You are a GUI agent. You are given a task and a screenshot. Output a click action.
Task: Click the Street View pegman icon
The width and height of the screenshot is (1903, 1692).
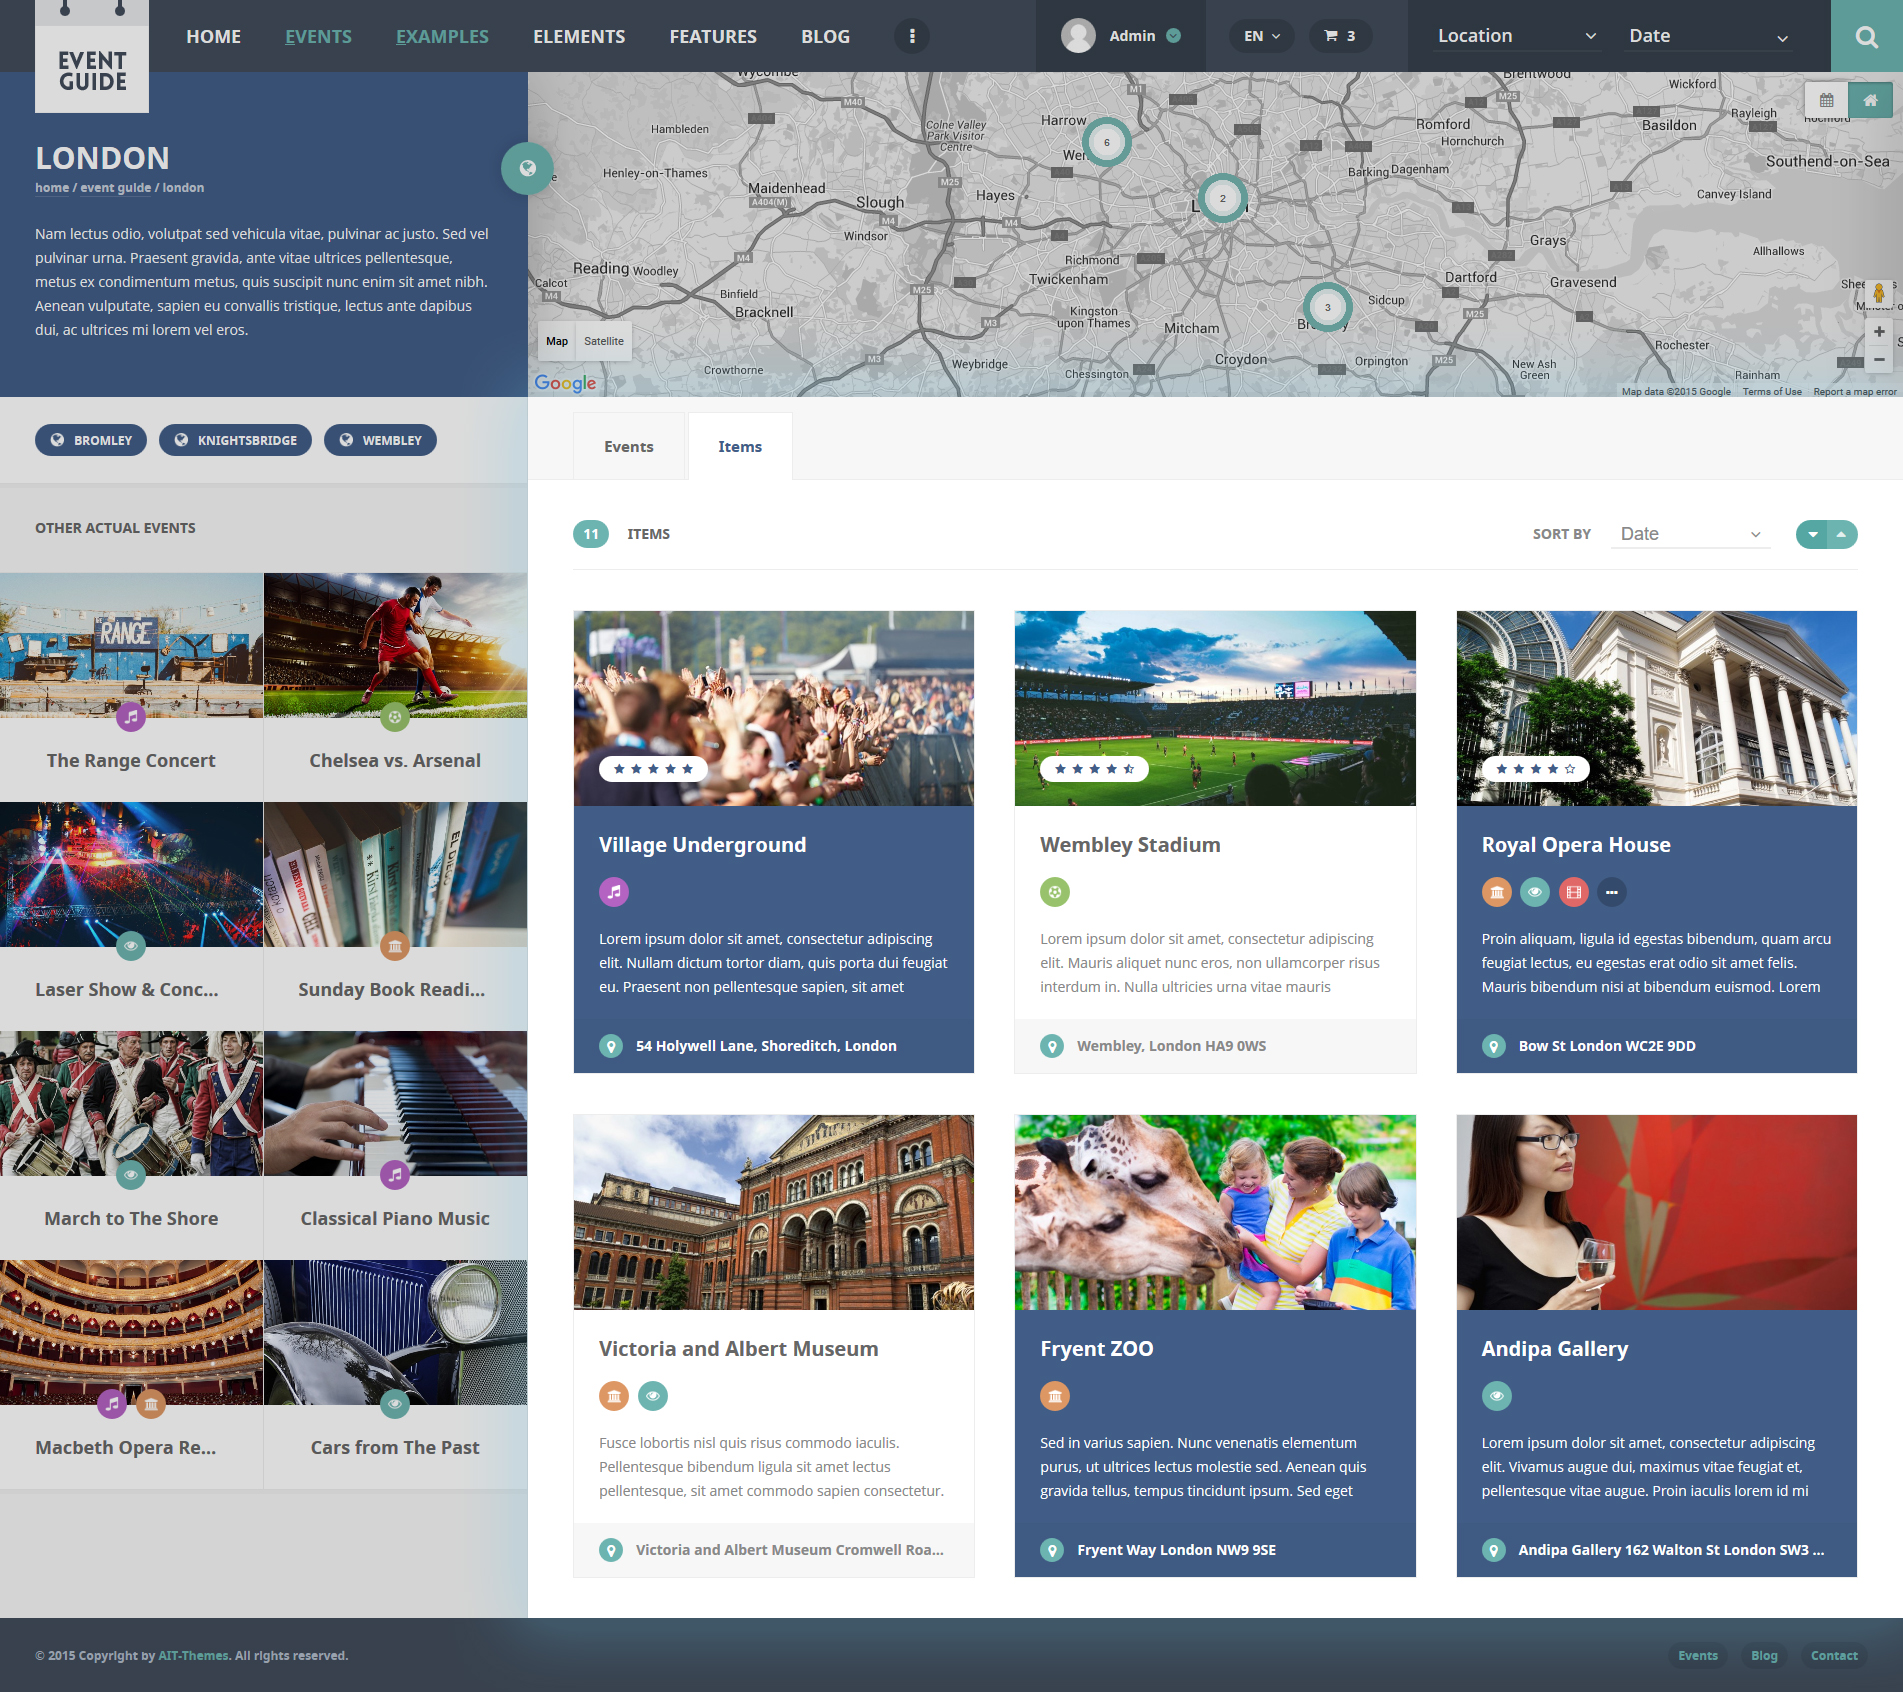[x=1879, y=292]
